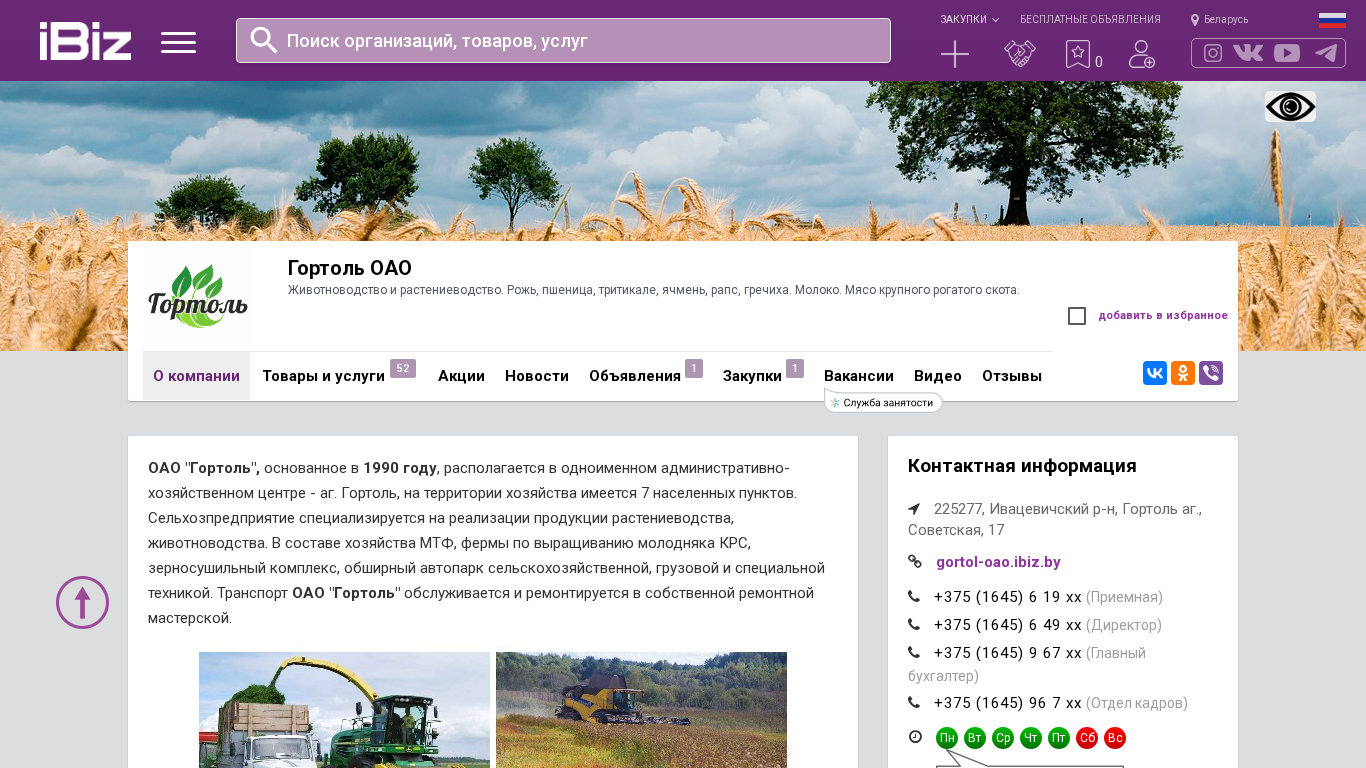
Task: Click the location arrow icon by address
Action: coord(914,508)
